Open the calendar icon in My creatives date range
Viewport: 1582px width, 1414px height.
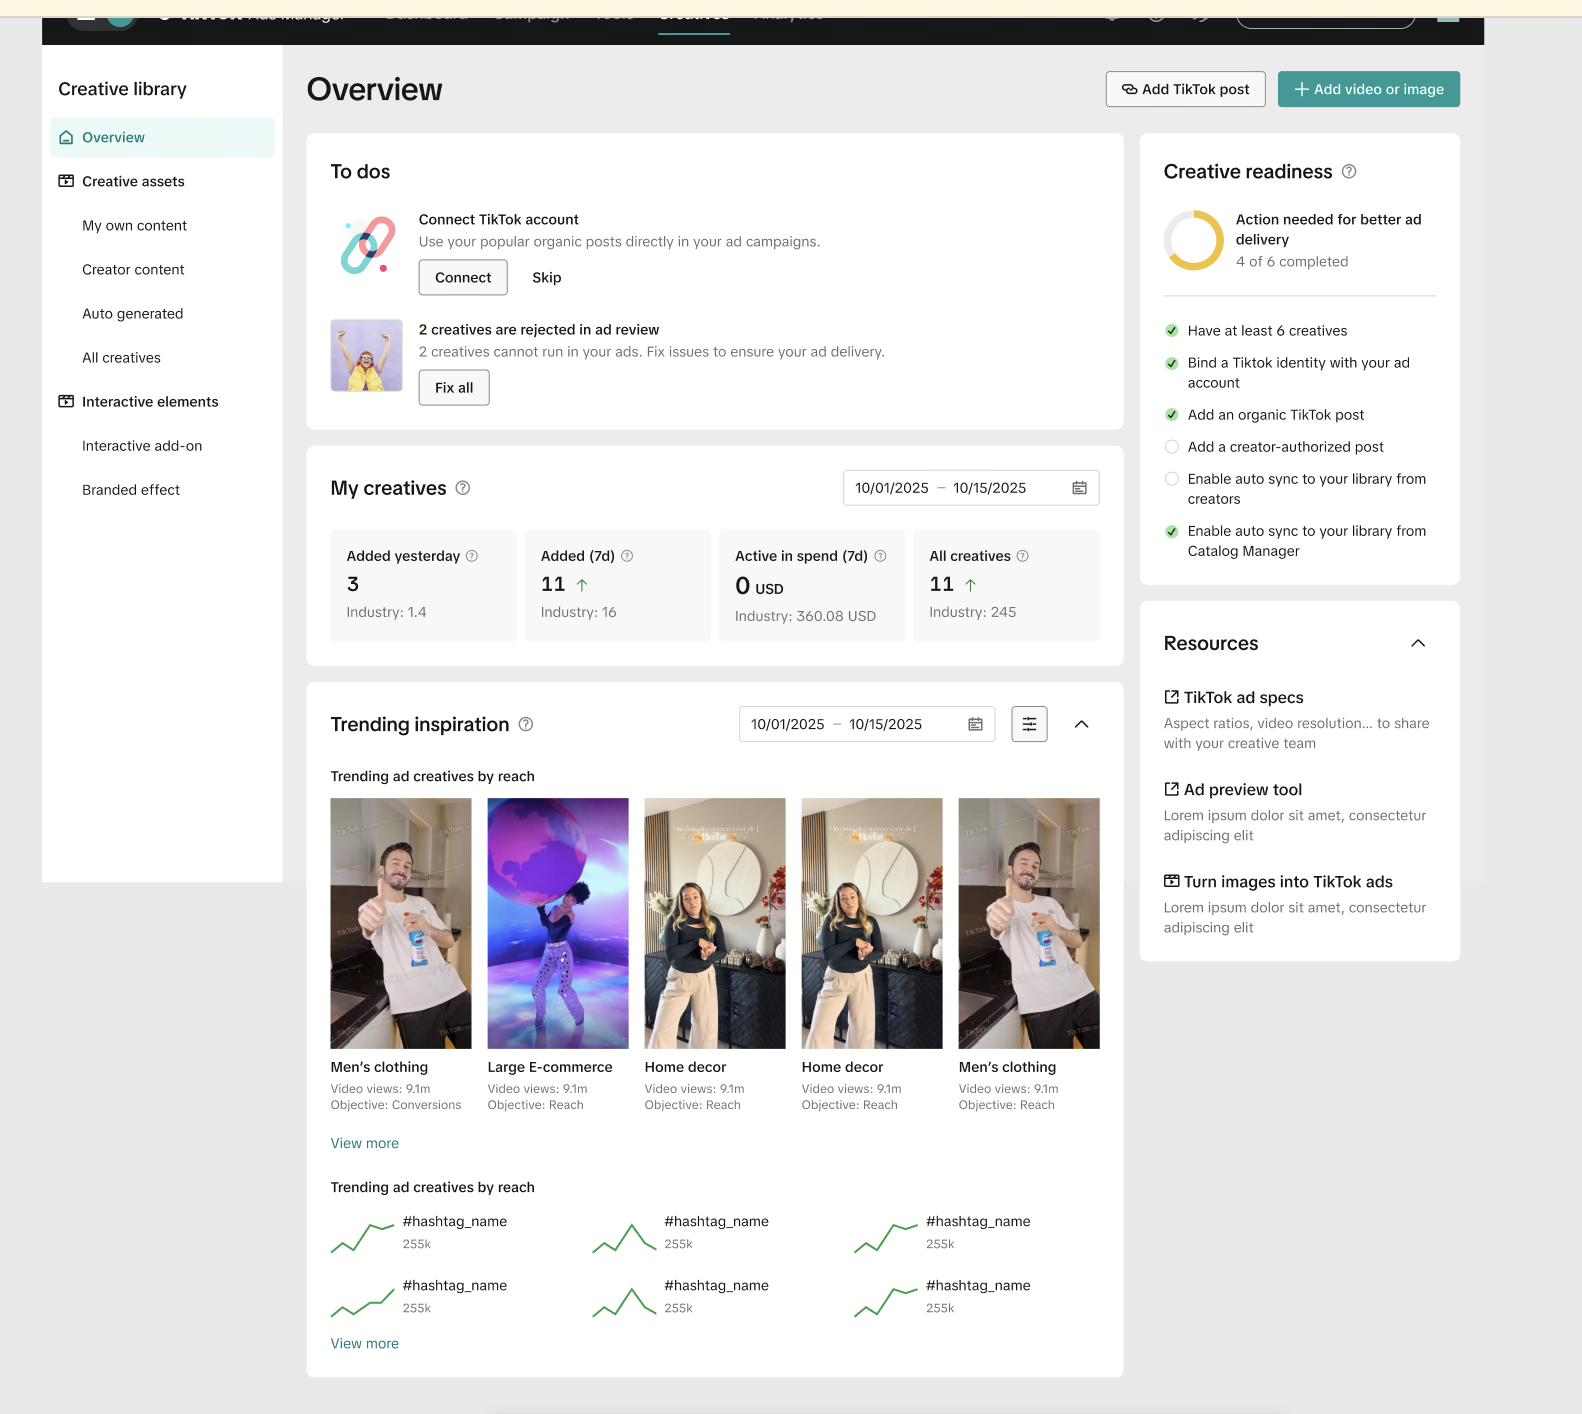pos(1079,488)
